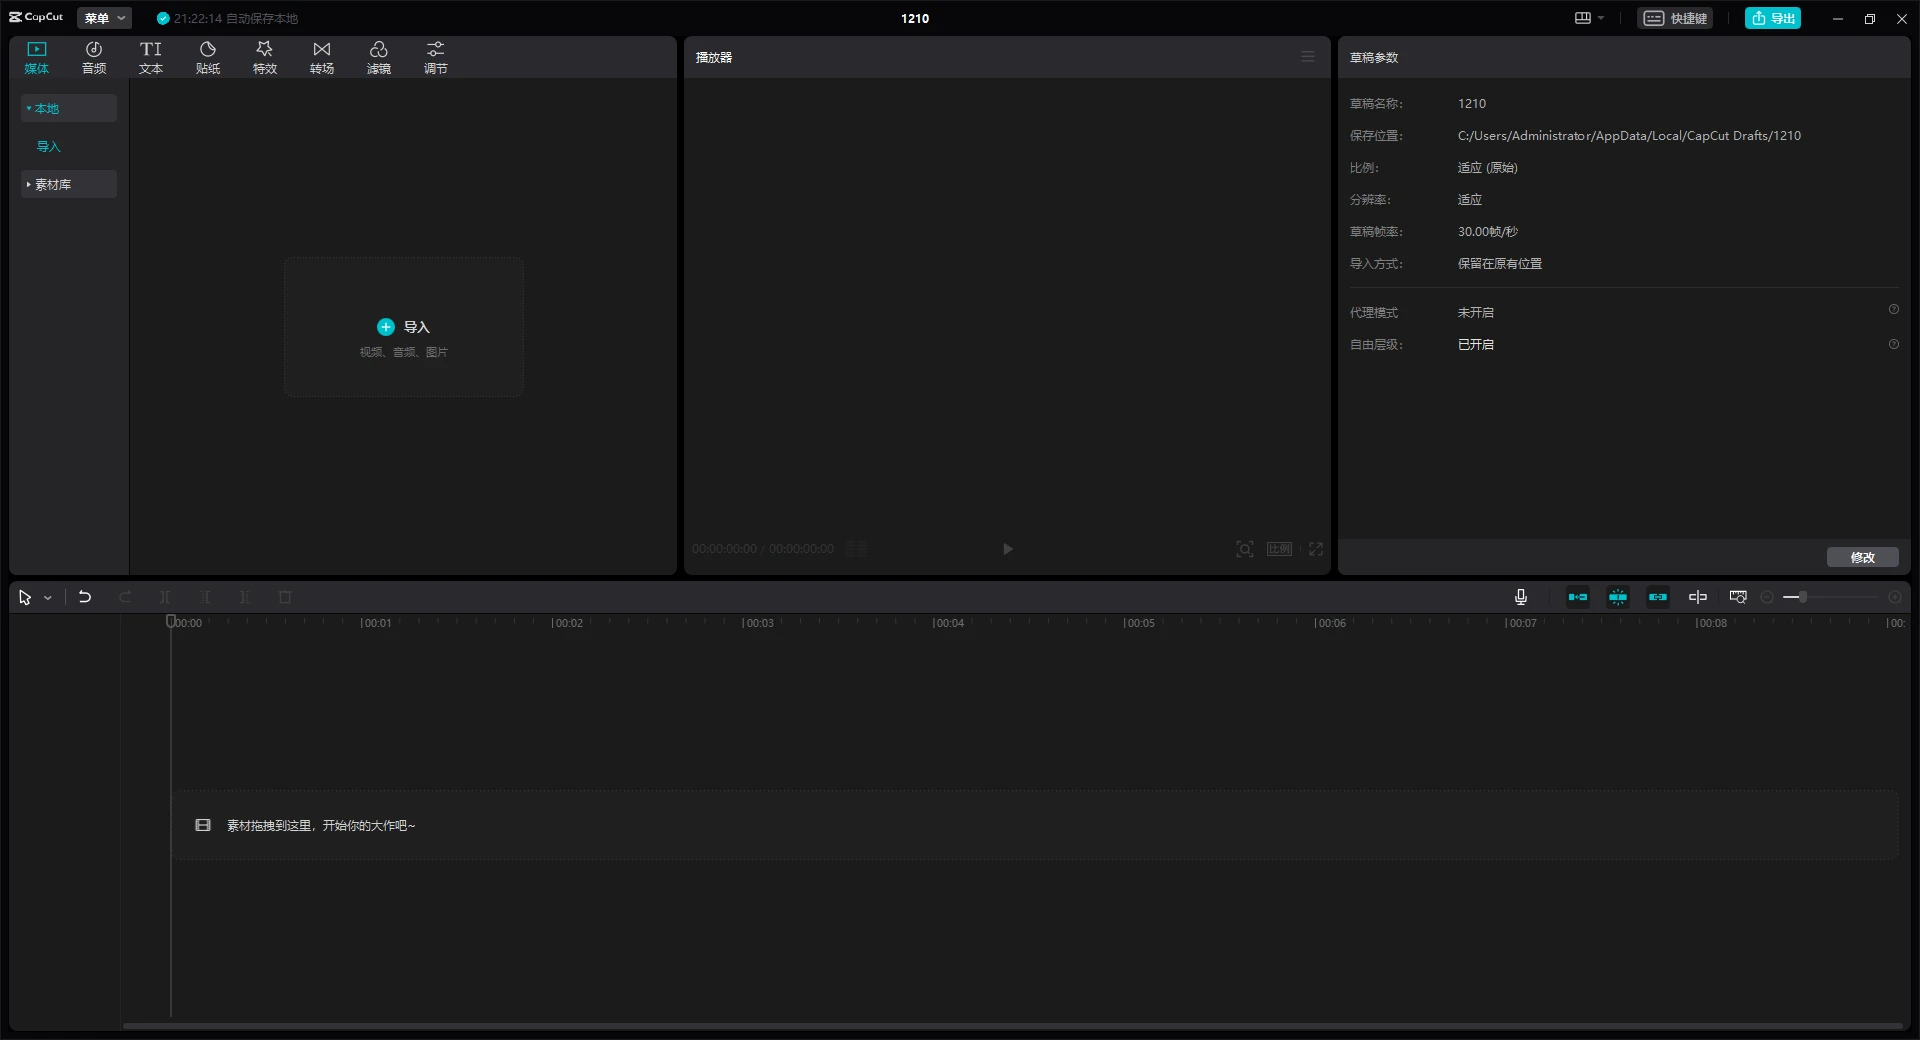The height and width of the screenshot is (1040, 1920).
Task: Open the selection tool mode dropdown
Action: click(47, 598)
